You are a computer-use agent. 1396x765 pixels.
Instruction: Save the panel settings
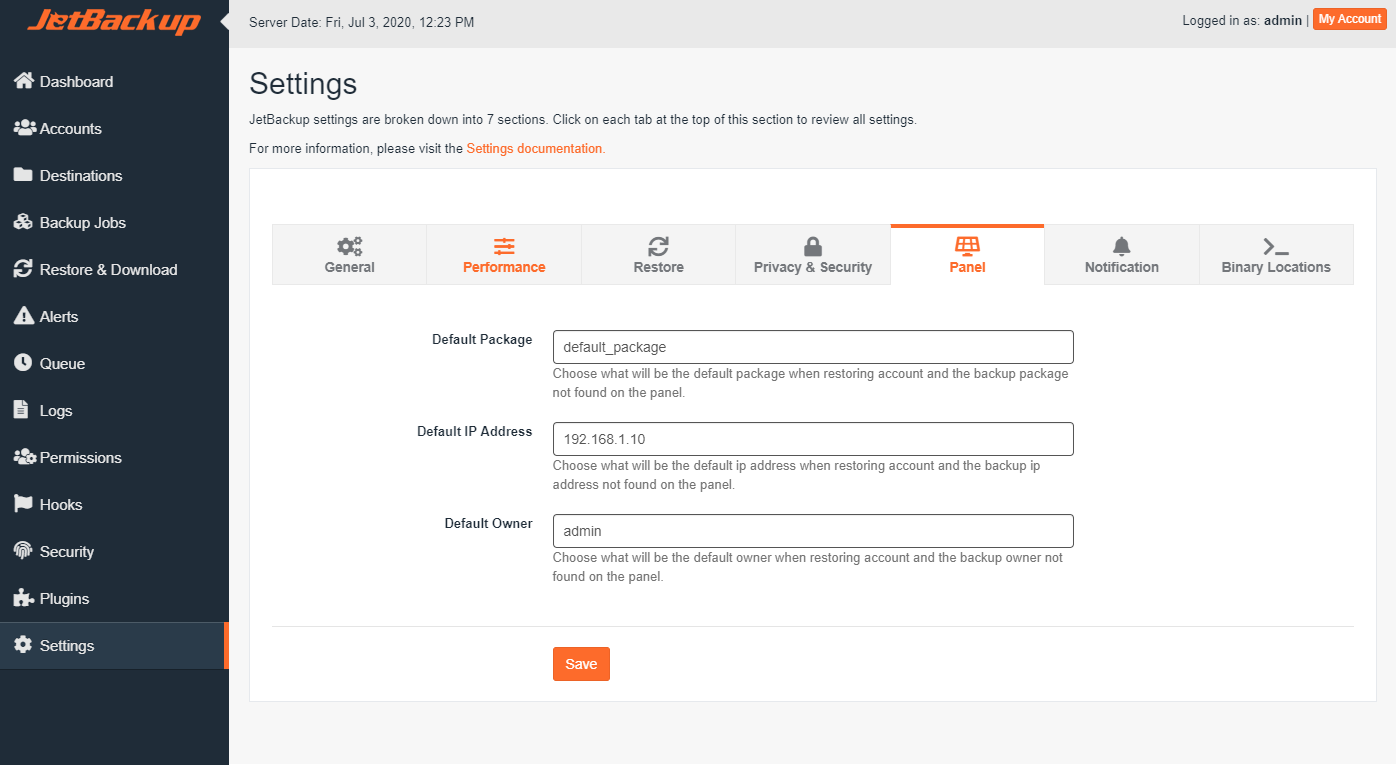click(x=581, y=664)
